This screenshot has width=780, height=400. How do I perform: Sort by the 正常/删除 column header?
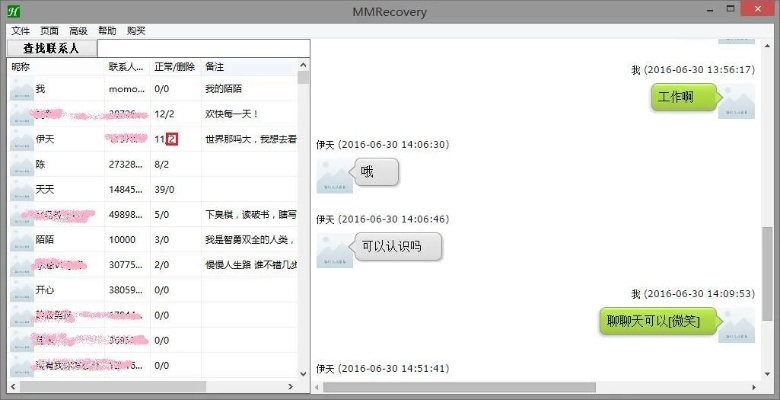176,67
